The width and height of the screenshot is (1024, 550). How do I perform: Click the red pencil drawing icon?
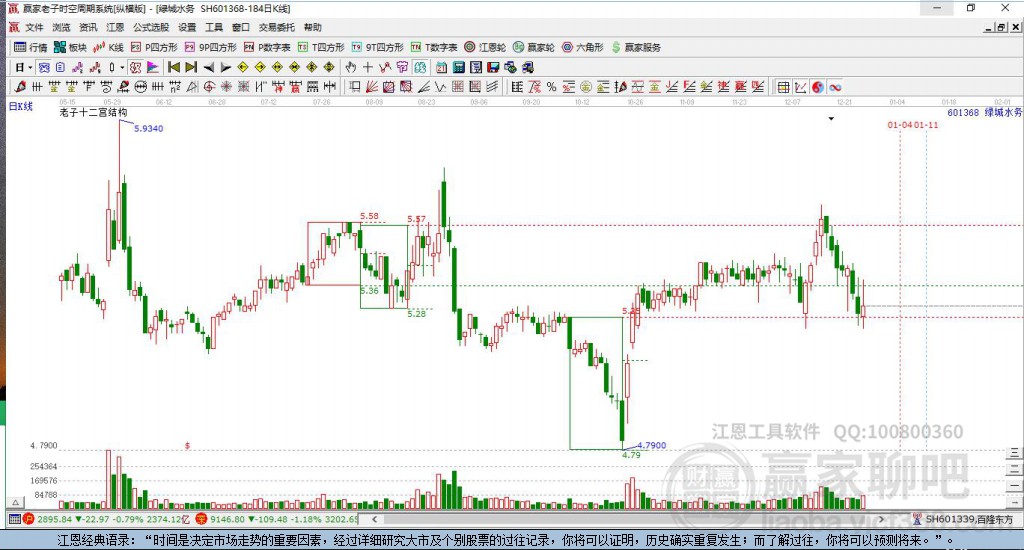[x=20, y=86]
